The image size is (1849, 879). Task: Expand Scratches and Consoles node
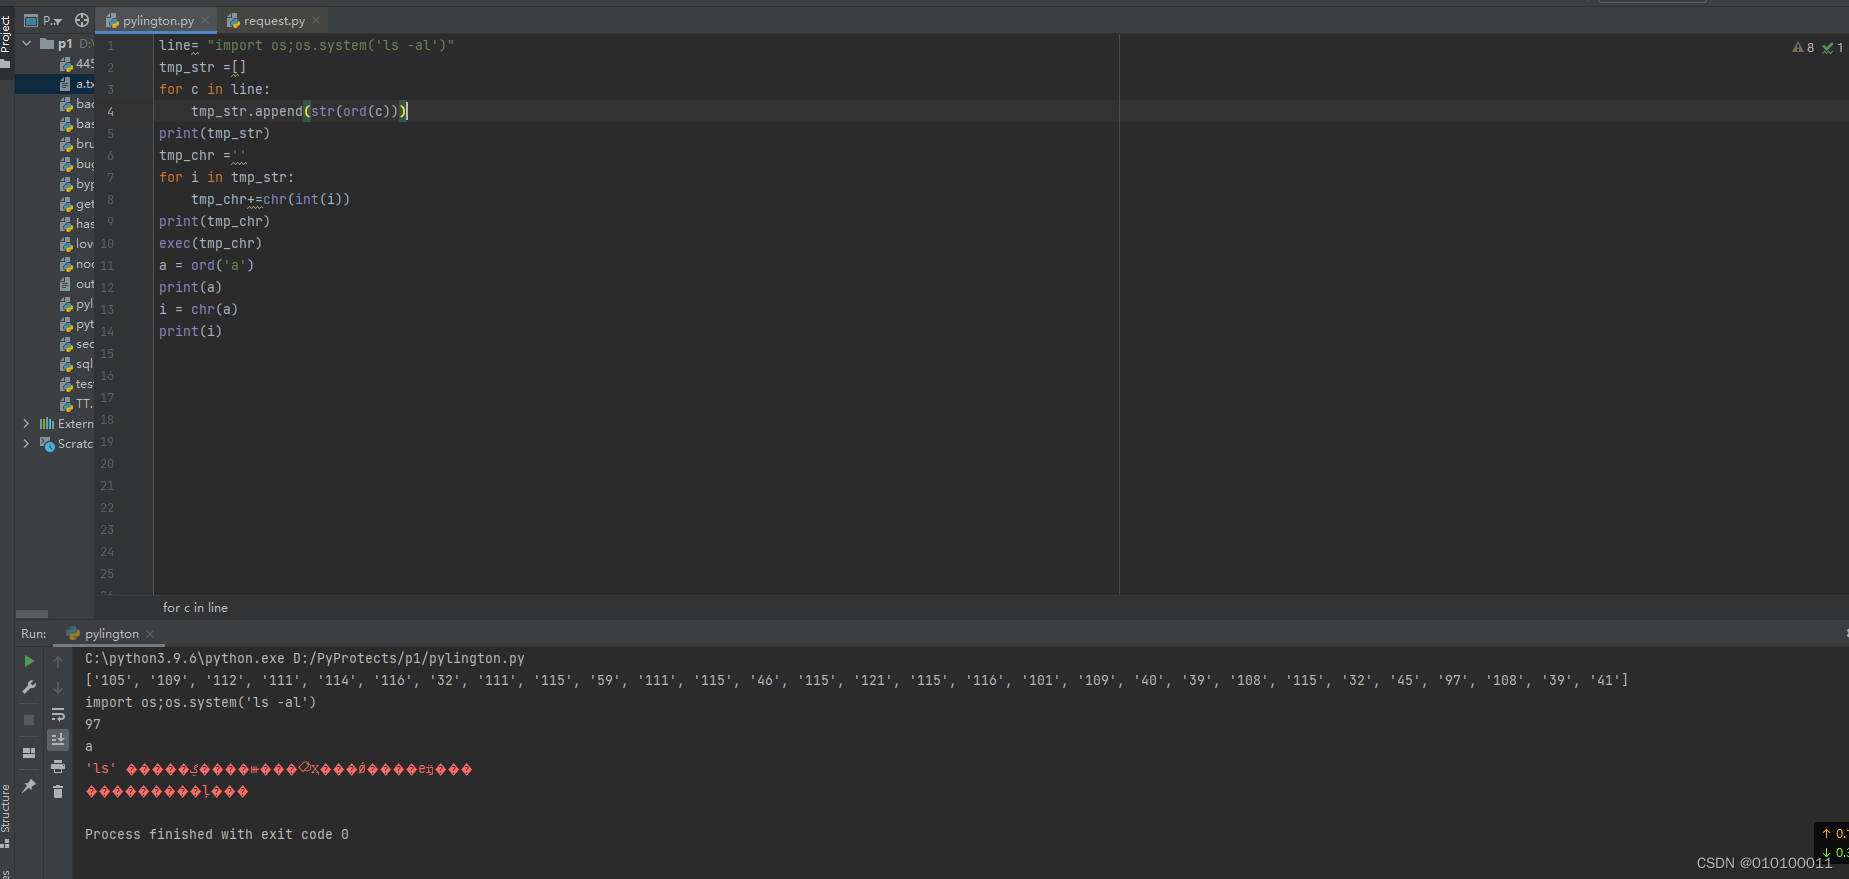click(26, 444)
